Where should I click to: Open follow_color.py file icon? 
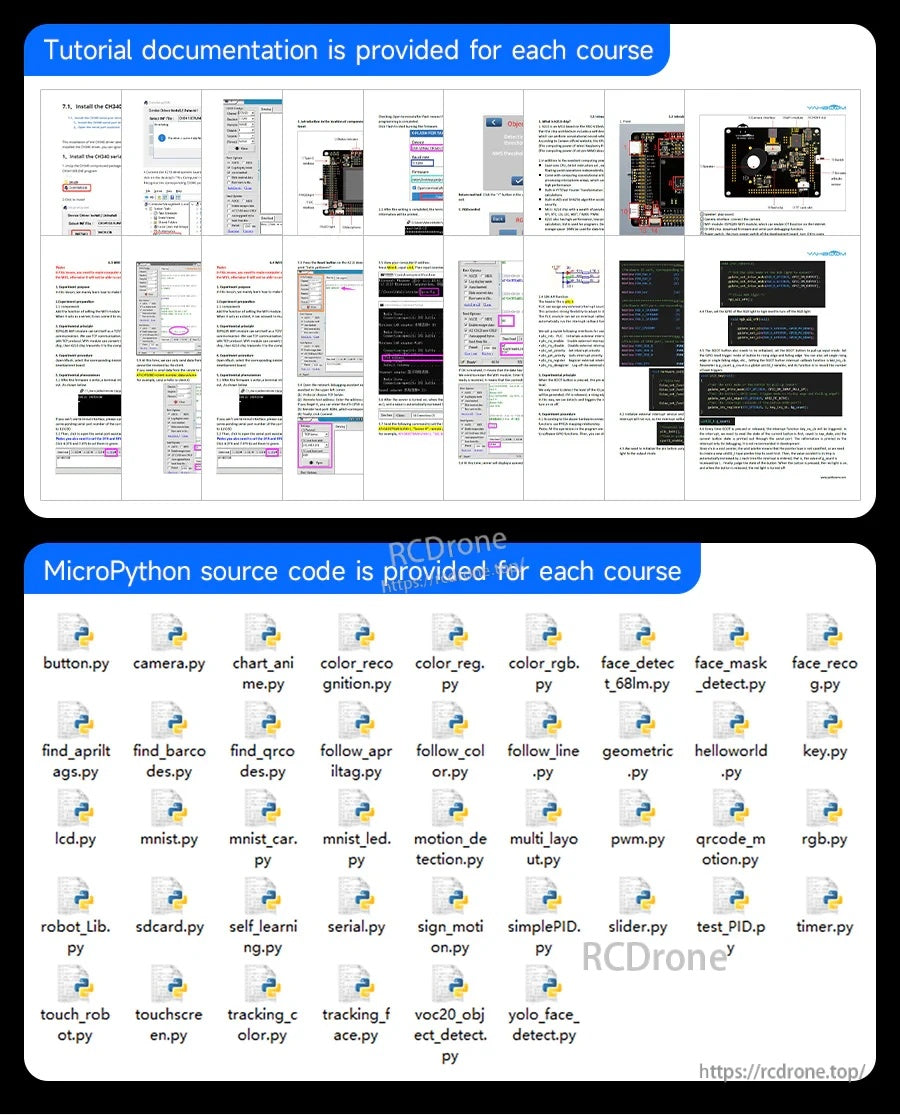450,720
